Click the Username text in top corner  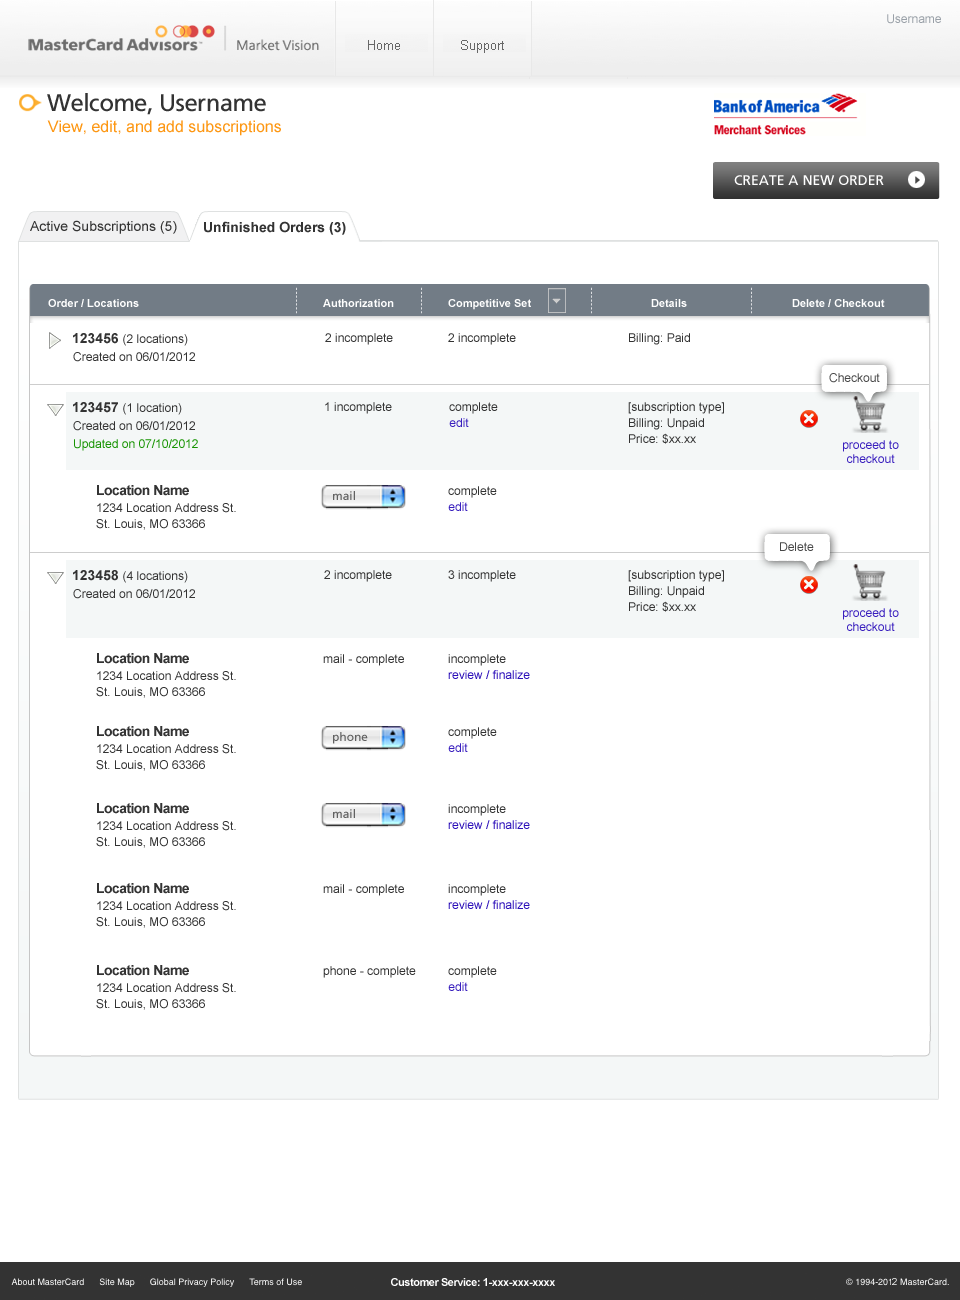tap(913, 19)
